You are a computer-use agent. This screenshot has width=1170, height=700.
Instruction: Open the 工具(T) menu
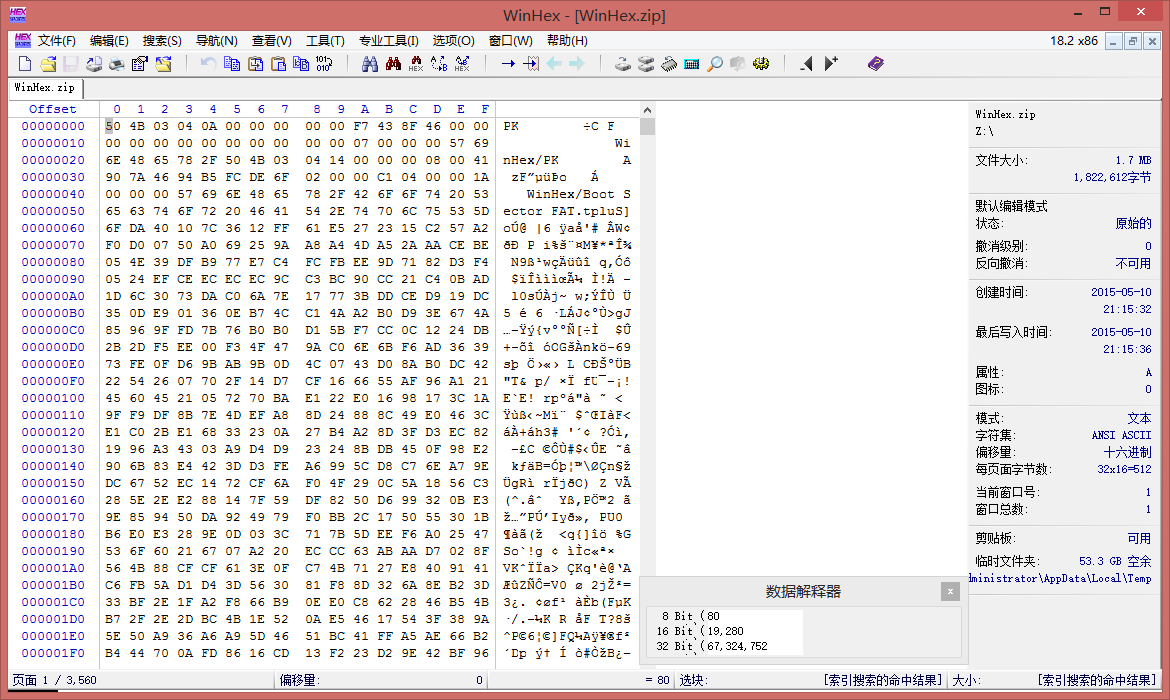click(325, 40)
